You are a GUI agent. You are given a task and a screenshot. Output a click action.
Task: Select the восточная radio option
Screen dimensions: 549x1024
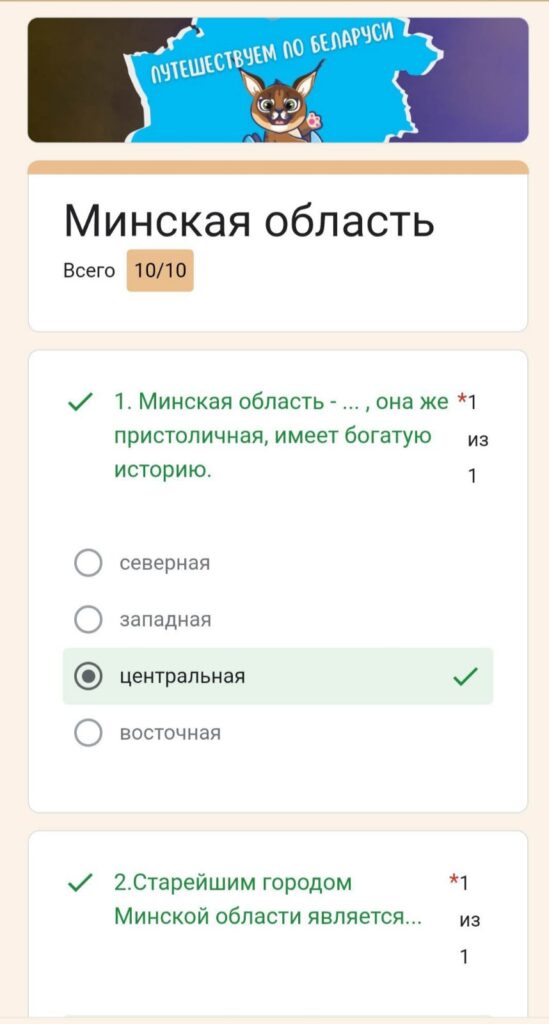click(x=88, y=733)
